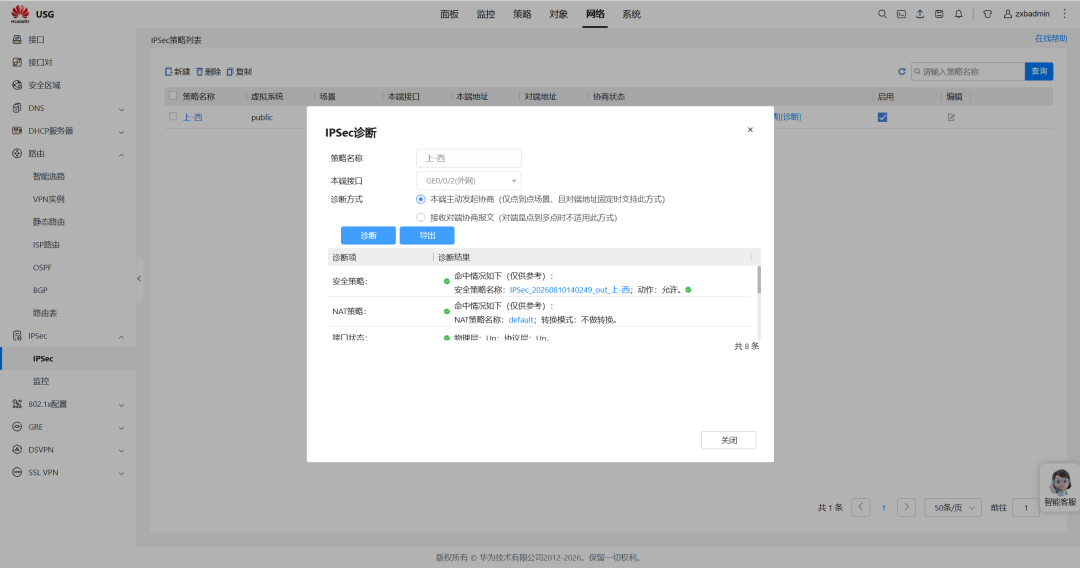Screen dimensions: 1080x568
Task: Open the 50条/页 page size dropdown
Action: point(953,507)
